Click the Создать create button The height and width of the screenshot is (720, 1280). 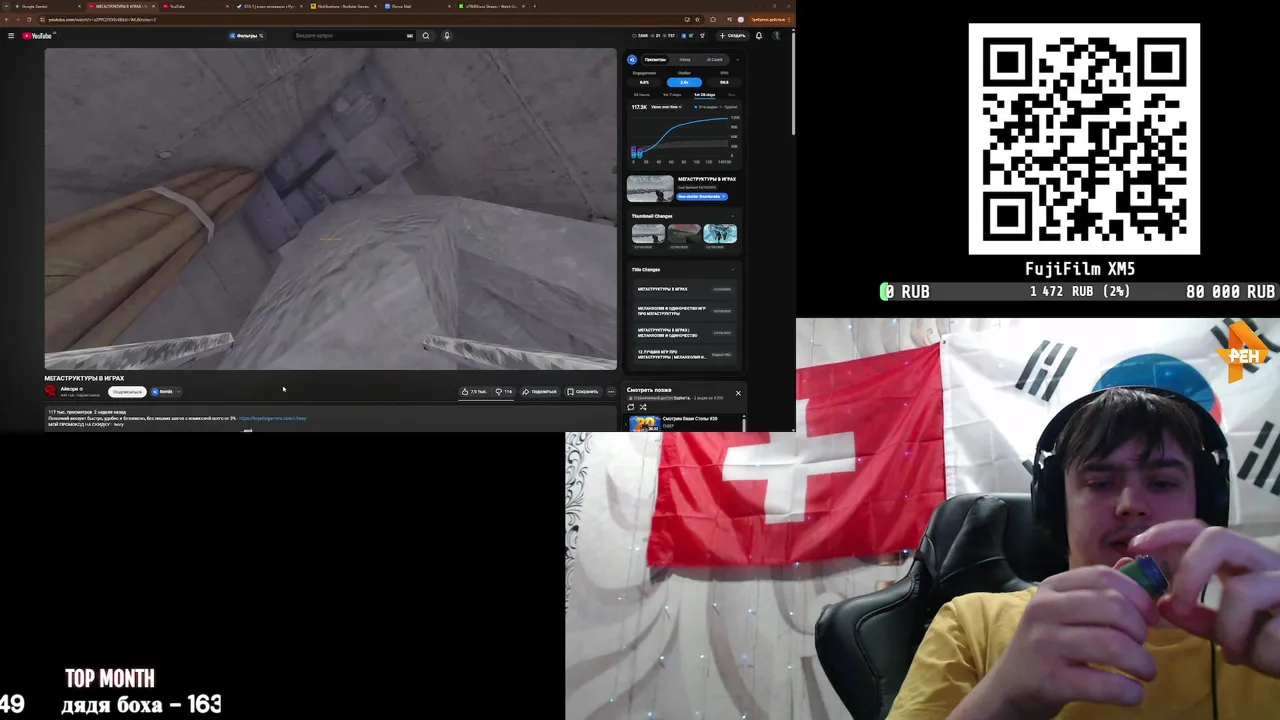[x=733, y=36]
